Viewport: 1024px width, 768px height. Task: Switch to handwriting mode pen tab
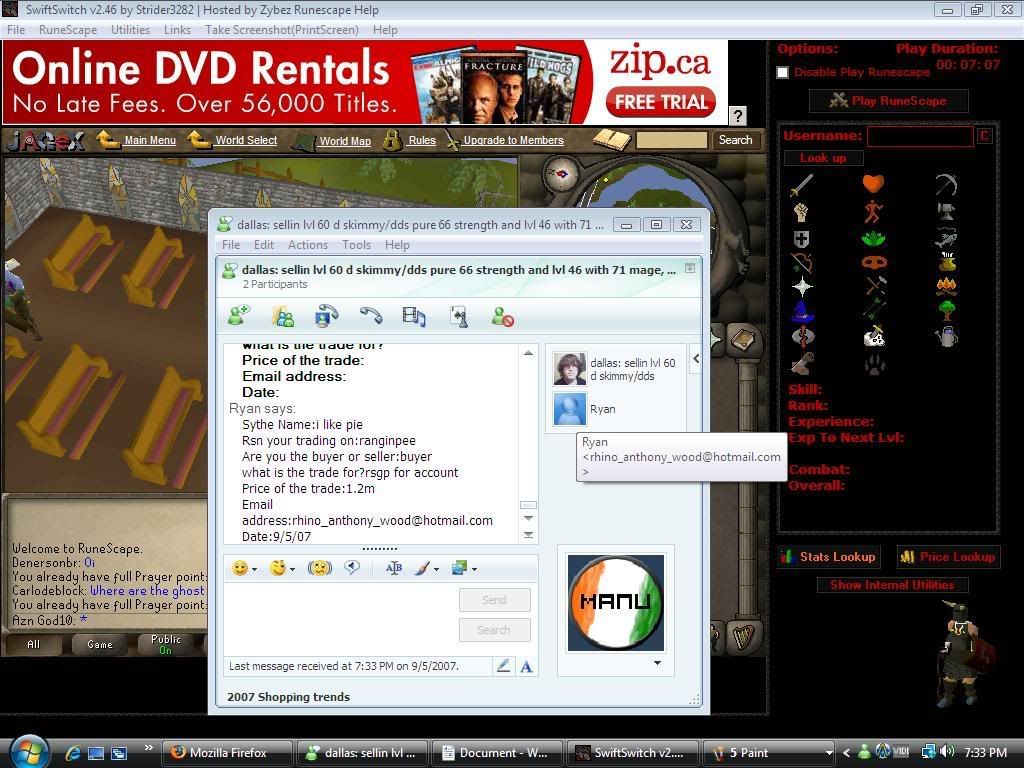pyautogui.click(x=503, y=666)
